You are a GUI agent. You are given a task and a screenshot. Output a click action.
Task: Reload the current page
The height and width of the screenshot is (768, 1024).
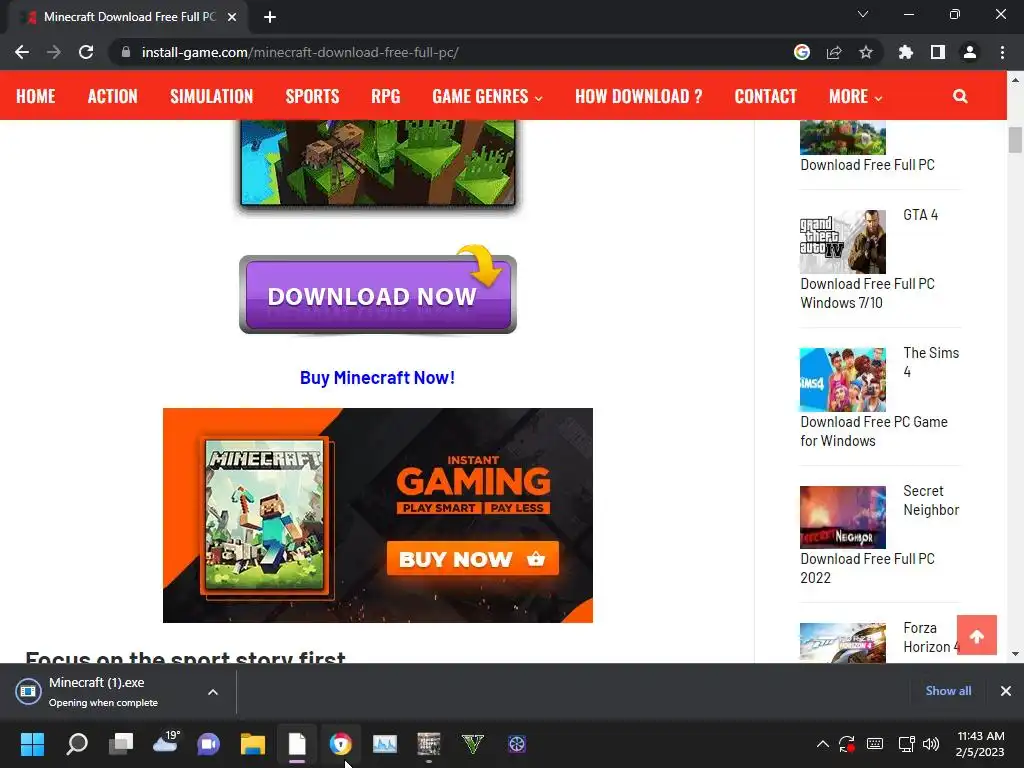86,52
